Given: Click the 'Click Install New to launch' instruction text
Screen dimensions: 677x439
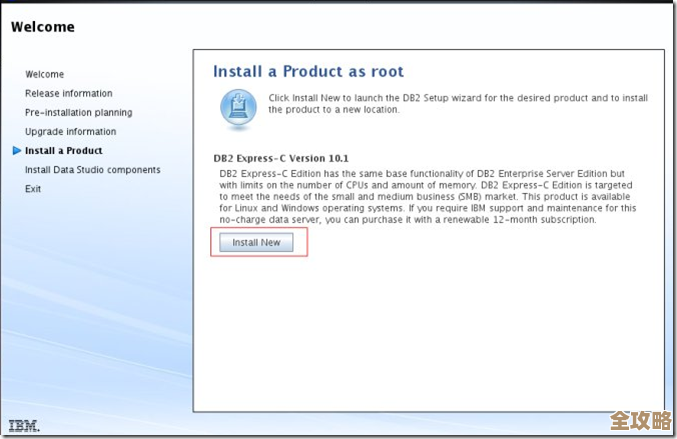Looking at the screenshot, I should coord(458,104).
